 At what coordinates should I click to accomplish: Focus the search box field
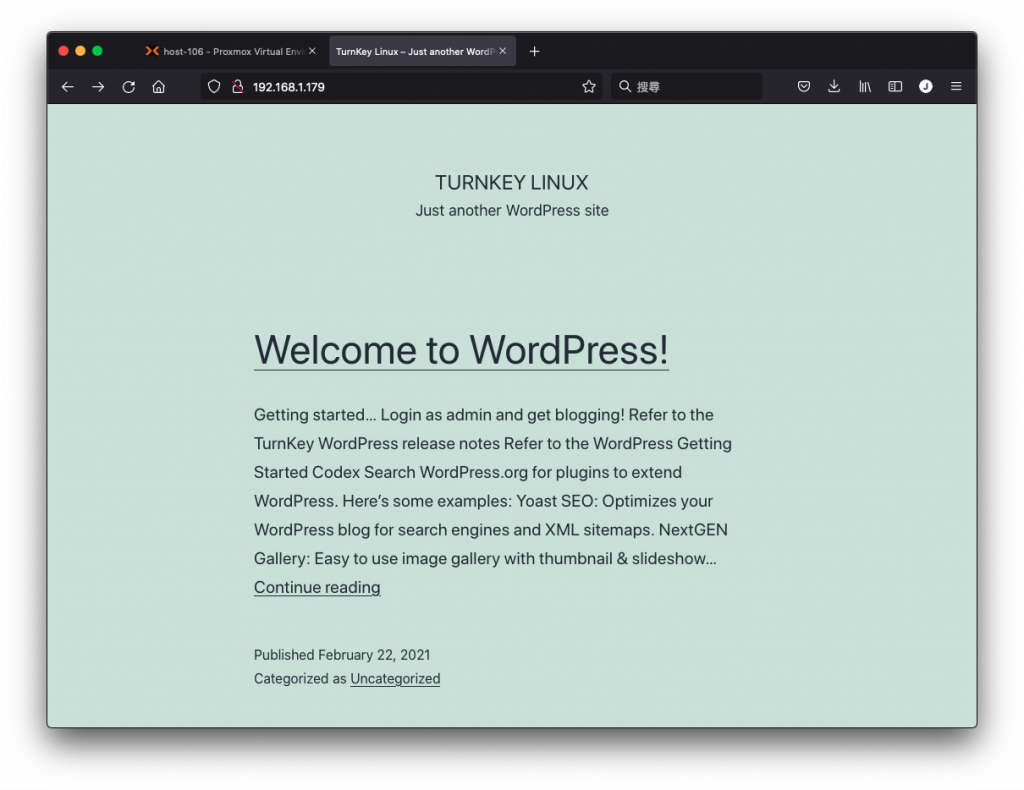pos(686,86)
